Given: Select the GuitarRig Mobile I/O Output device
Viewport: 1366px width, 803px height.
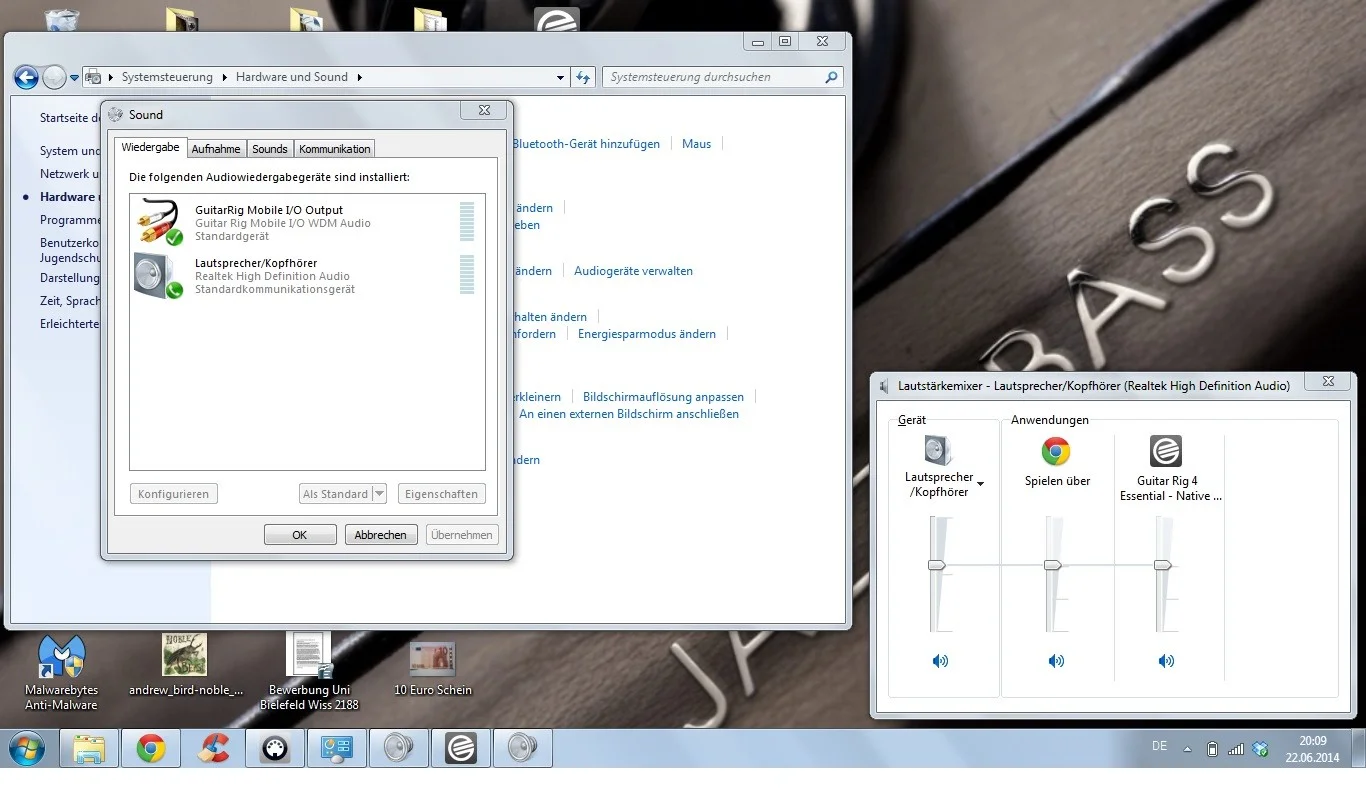Looking at the screenshot, I should (x=268, y=222).
